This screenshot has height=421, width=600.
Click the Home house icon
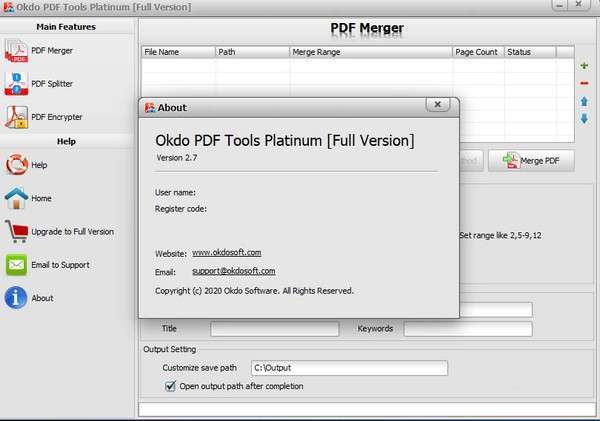click(x=16, y=198)
